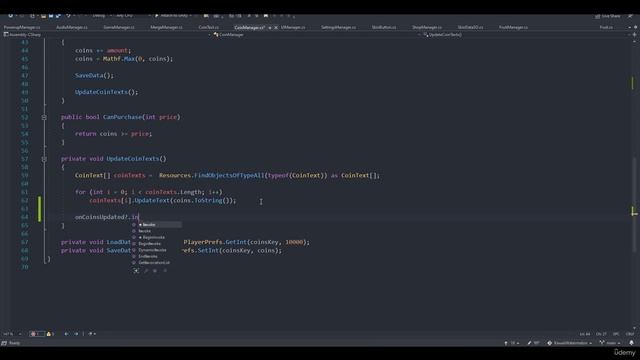Image resolution: width=640 pixels, height=360 pixels.
Task: Switch to the FruitManager.cs tab
Action: [513, 27]
